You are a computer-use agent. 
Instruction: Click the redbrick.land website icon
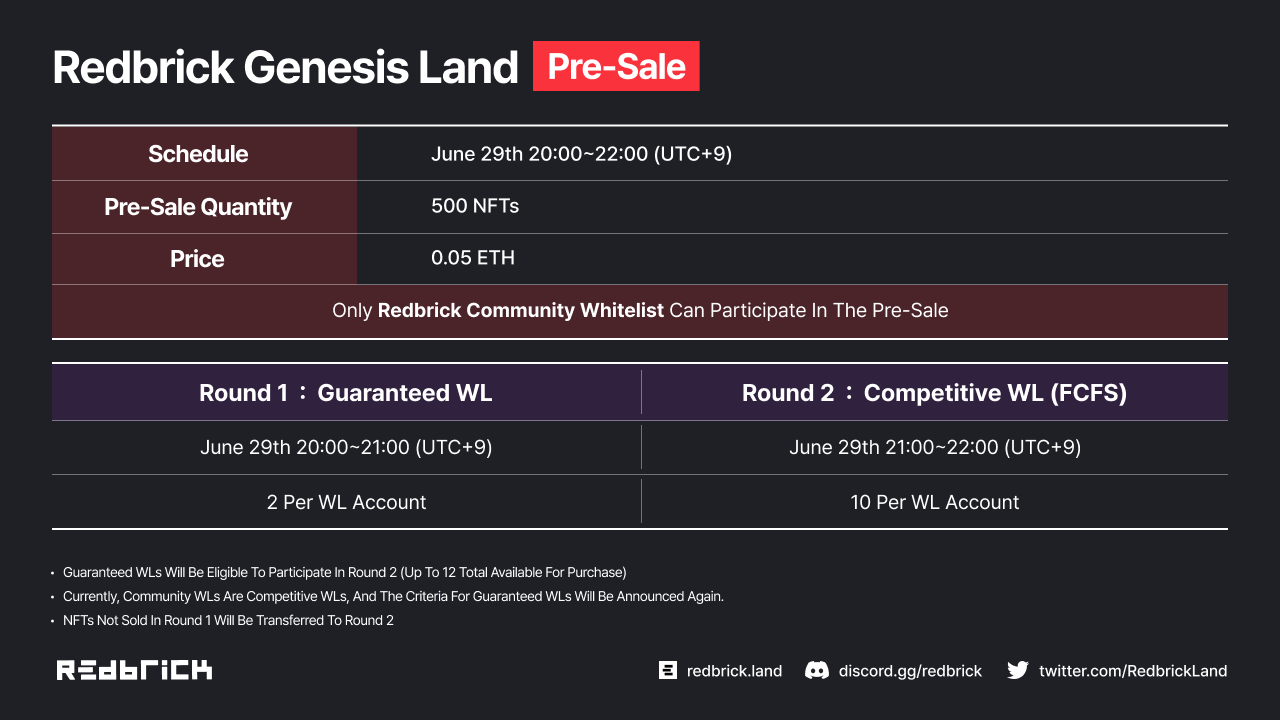(668, 670)
